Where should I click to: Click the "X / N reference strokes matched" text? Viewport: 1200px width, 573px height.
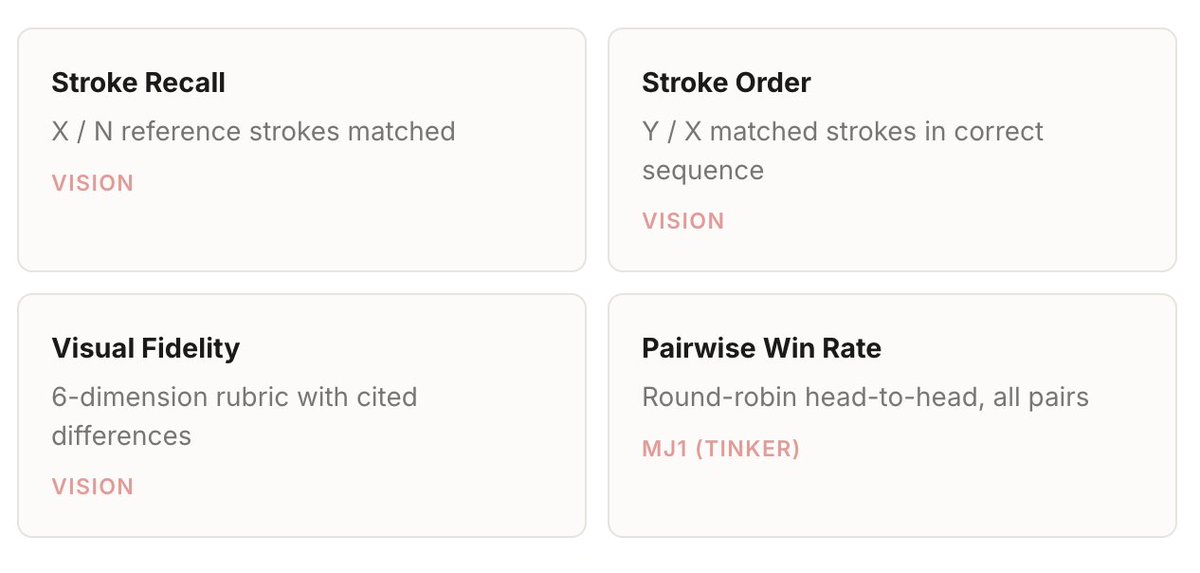coord(253,131)
